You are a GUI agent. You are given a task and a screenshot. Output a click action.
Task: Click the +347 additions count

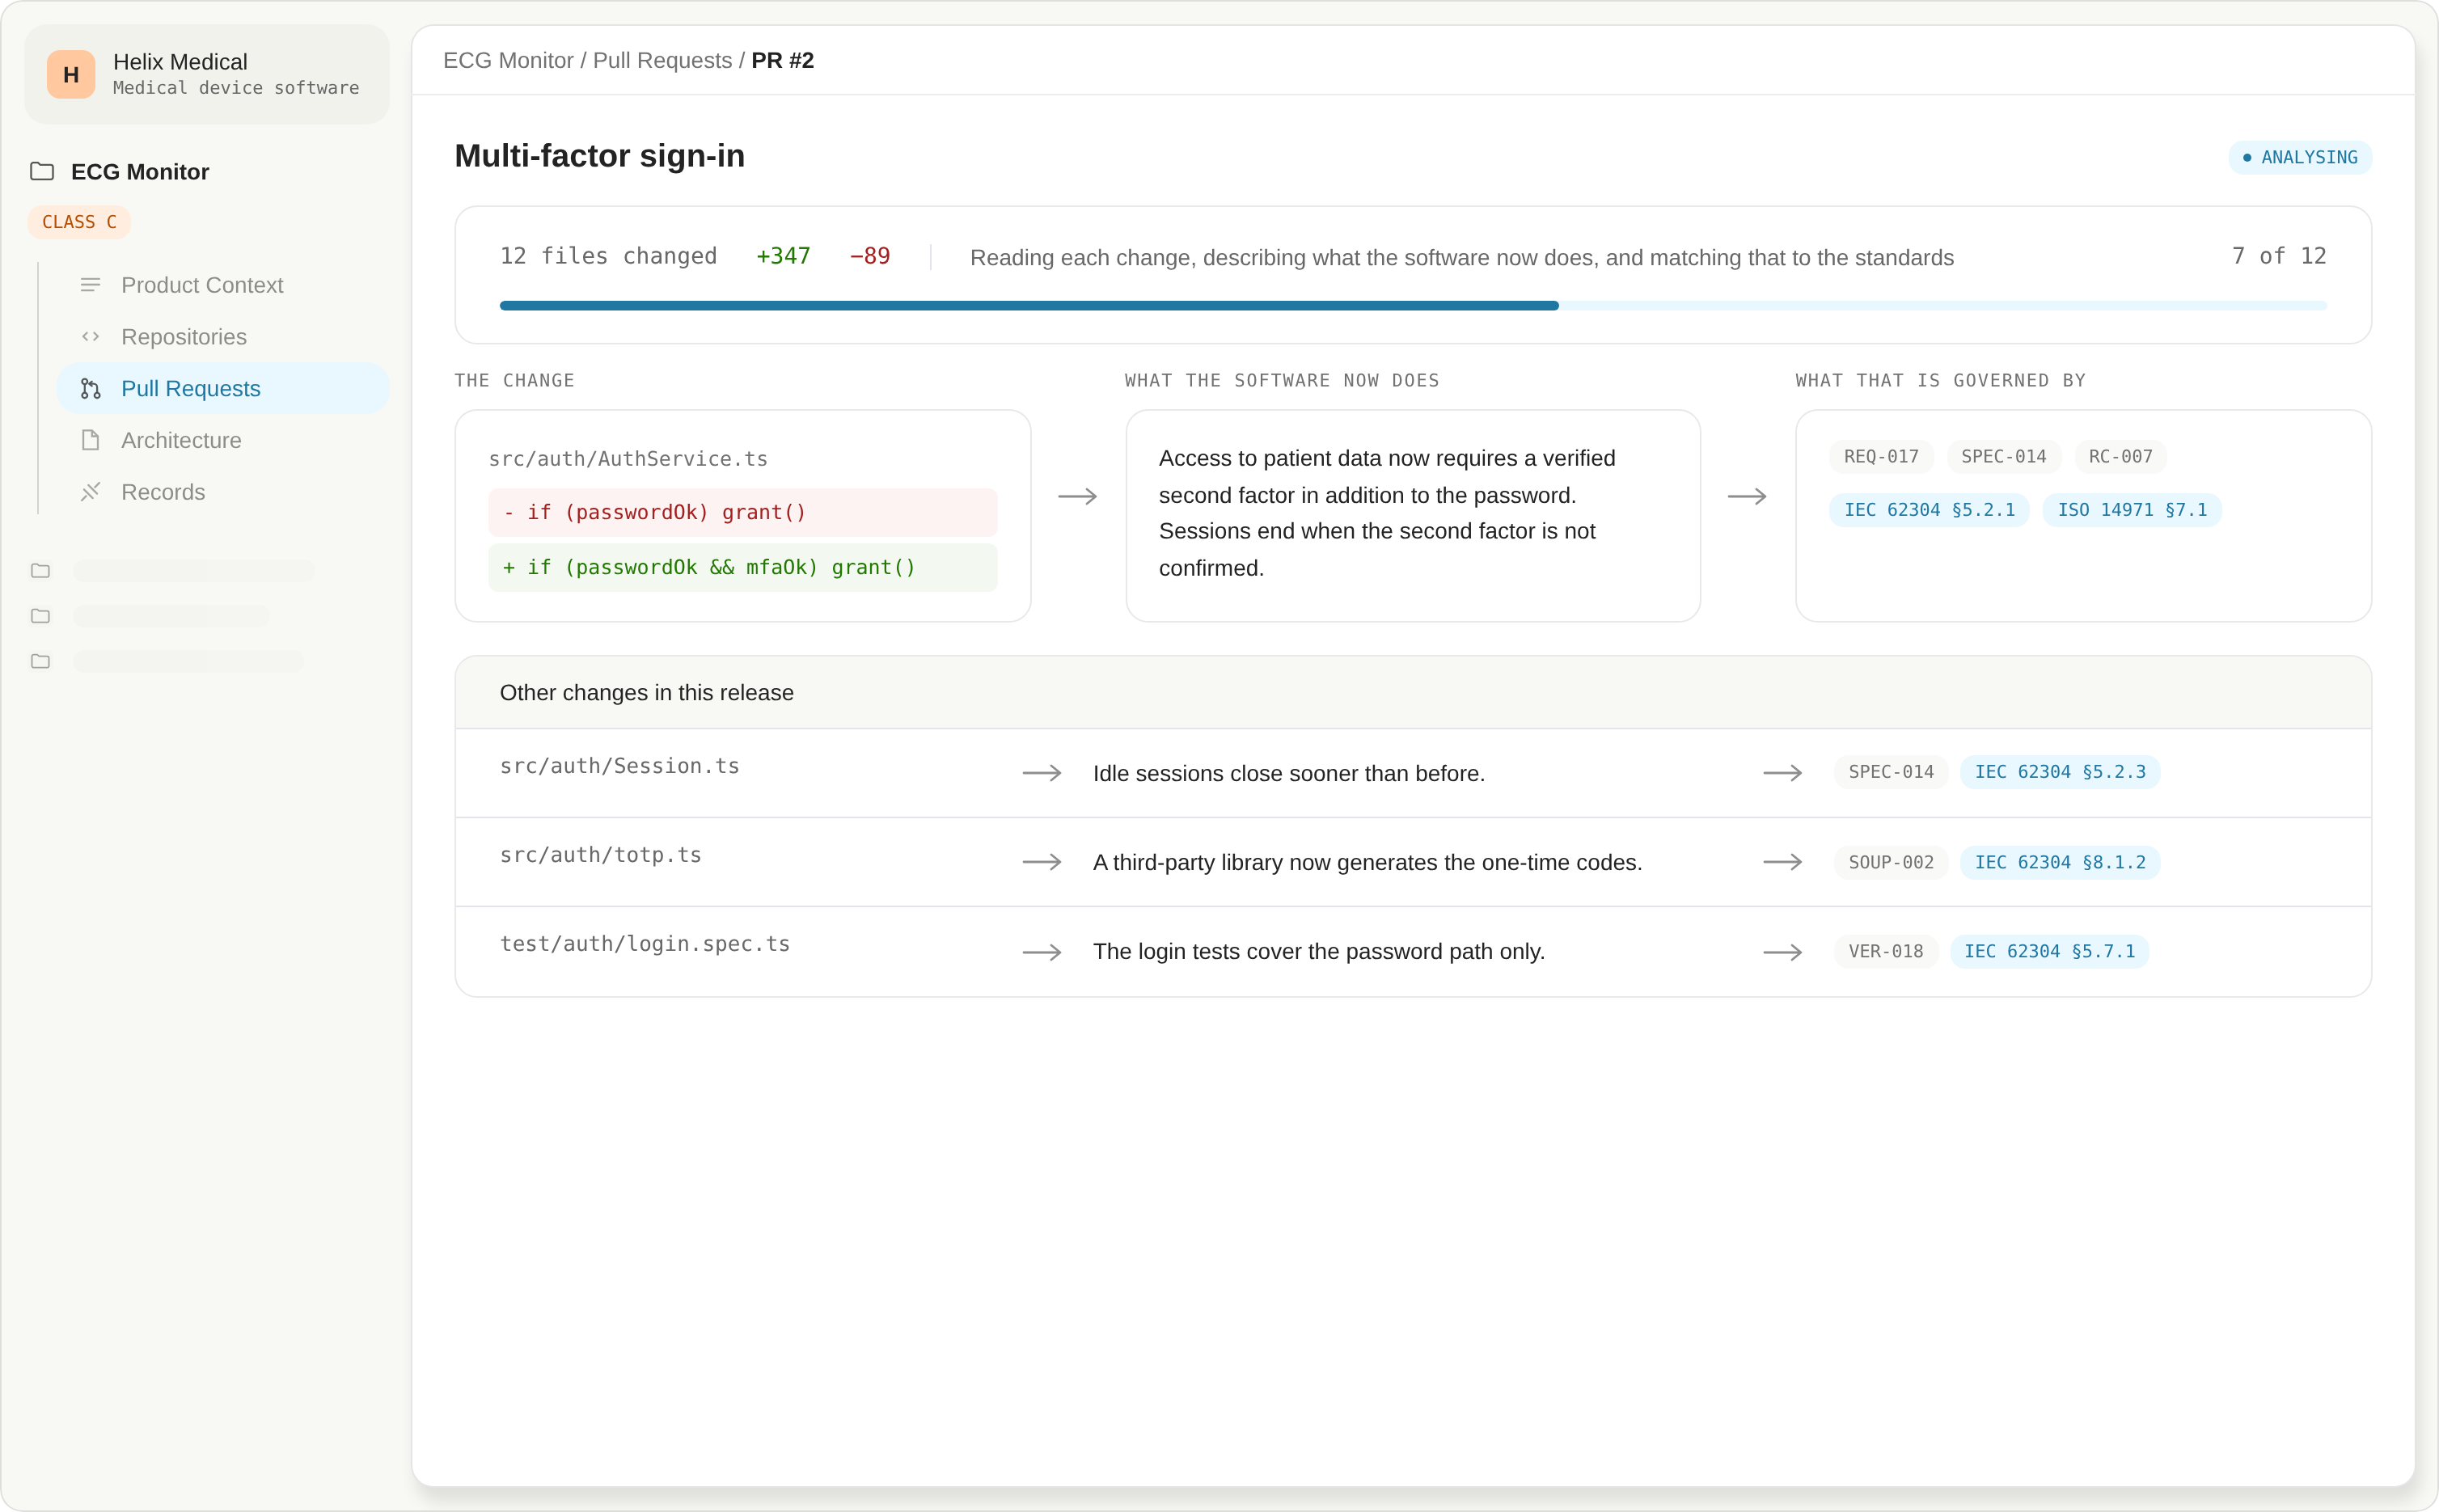pos(783,256)
